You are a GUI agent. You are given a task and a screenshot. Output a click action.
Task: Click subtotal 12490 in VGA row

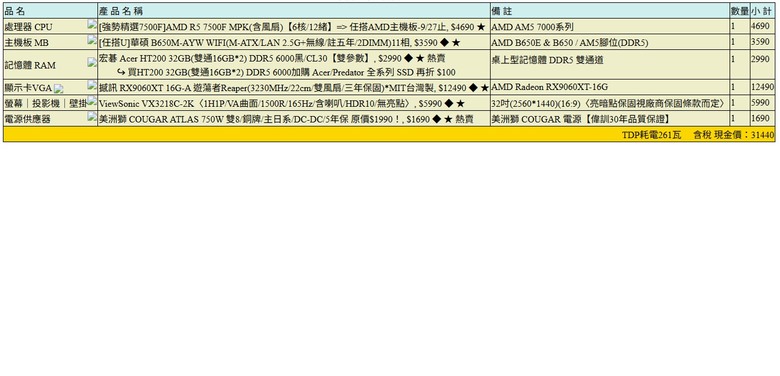763,88
